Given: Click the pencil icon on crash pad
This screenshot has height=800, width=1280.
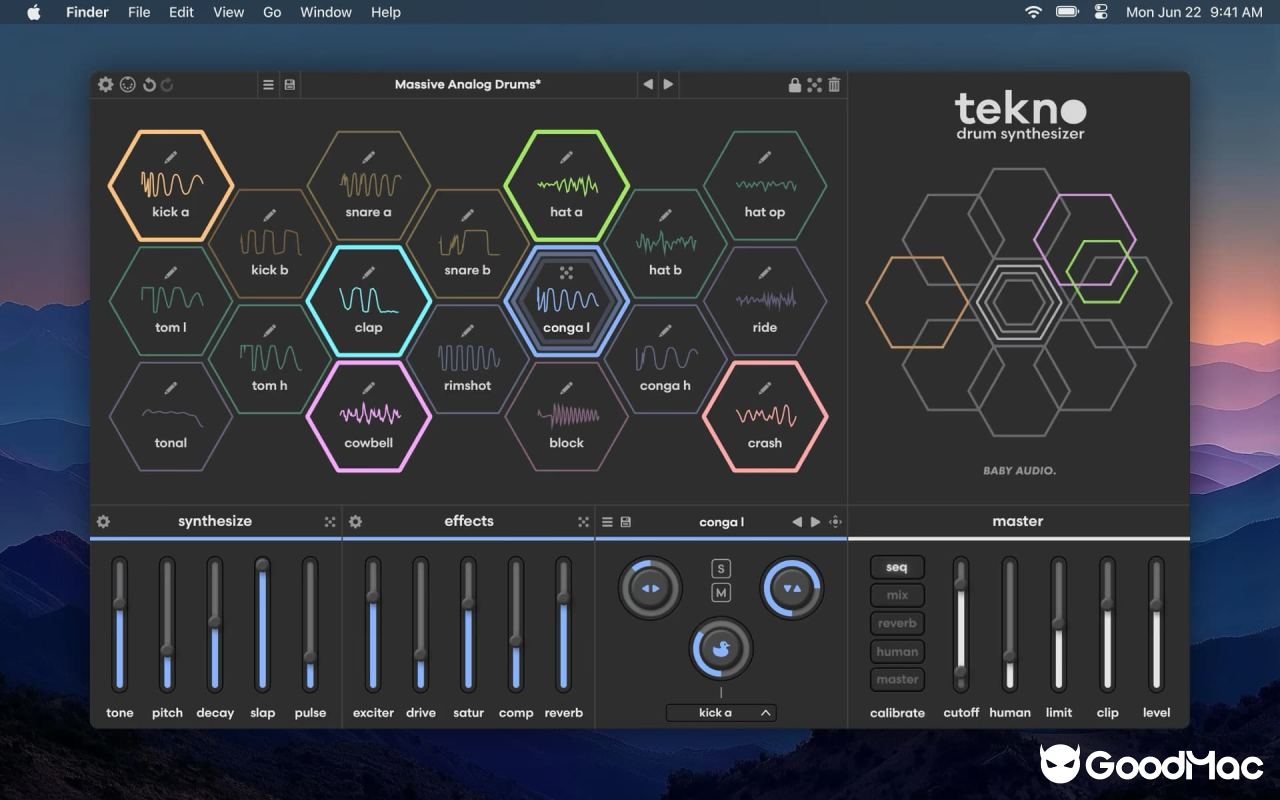Looking at the screenshot, I should (765, 388).
